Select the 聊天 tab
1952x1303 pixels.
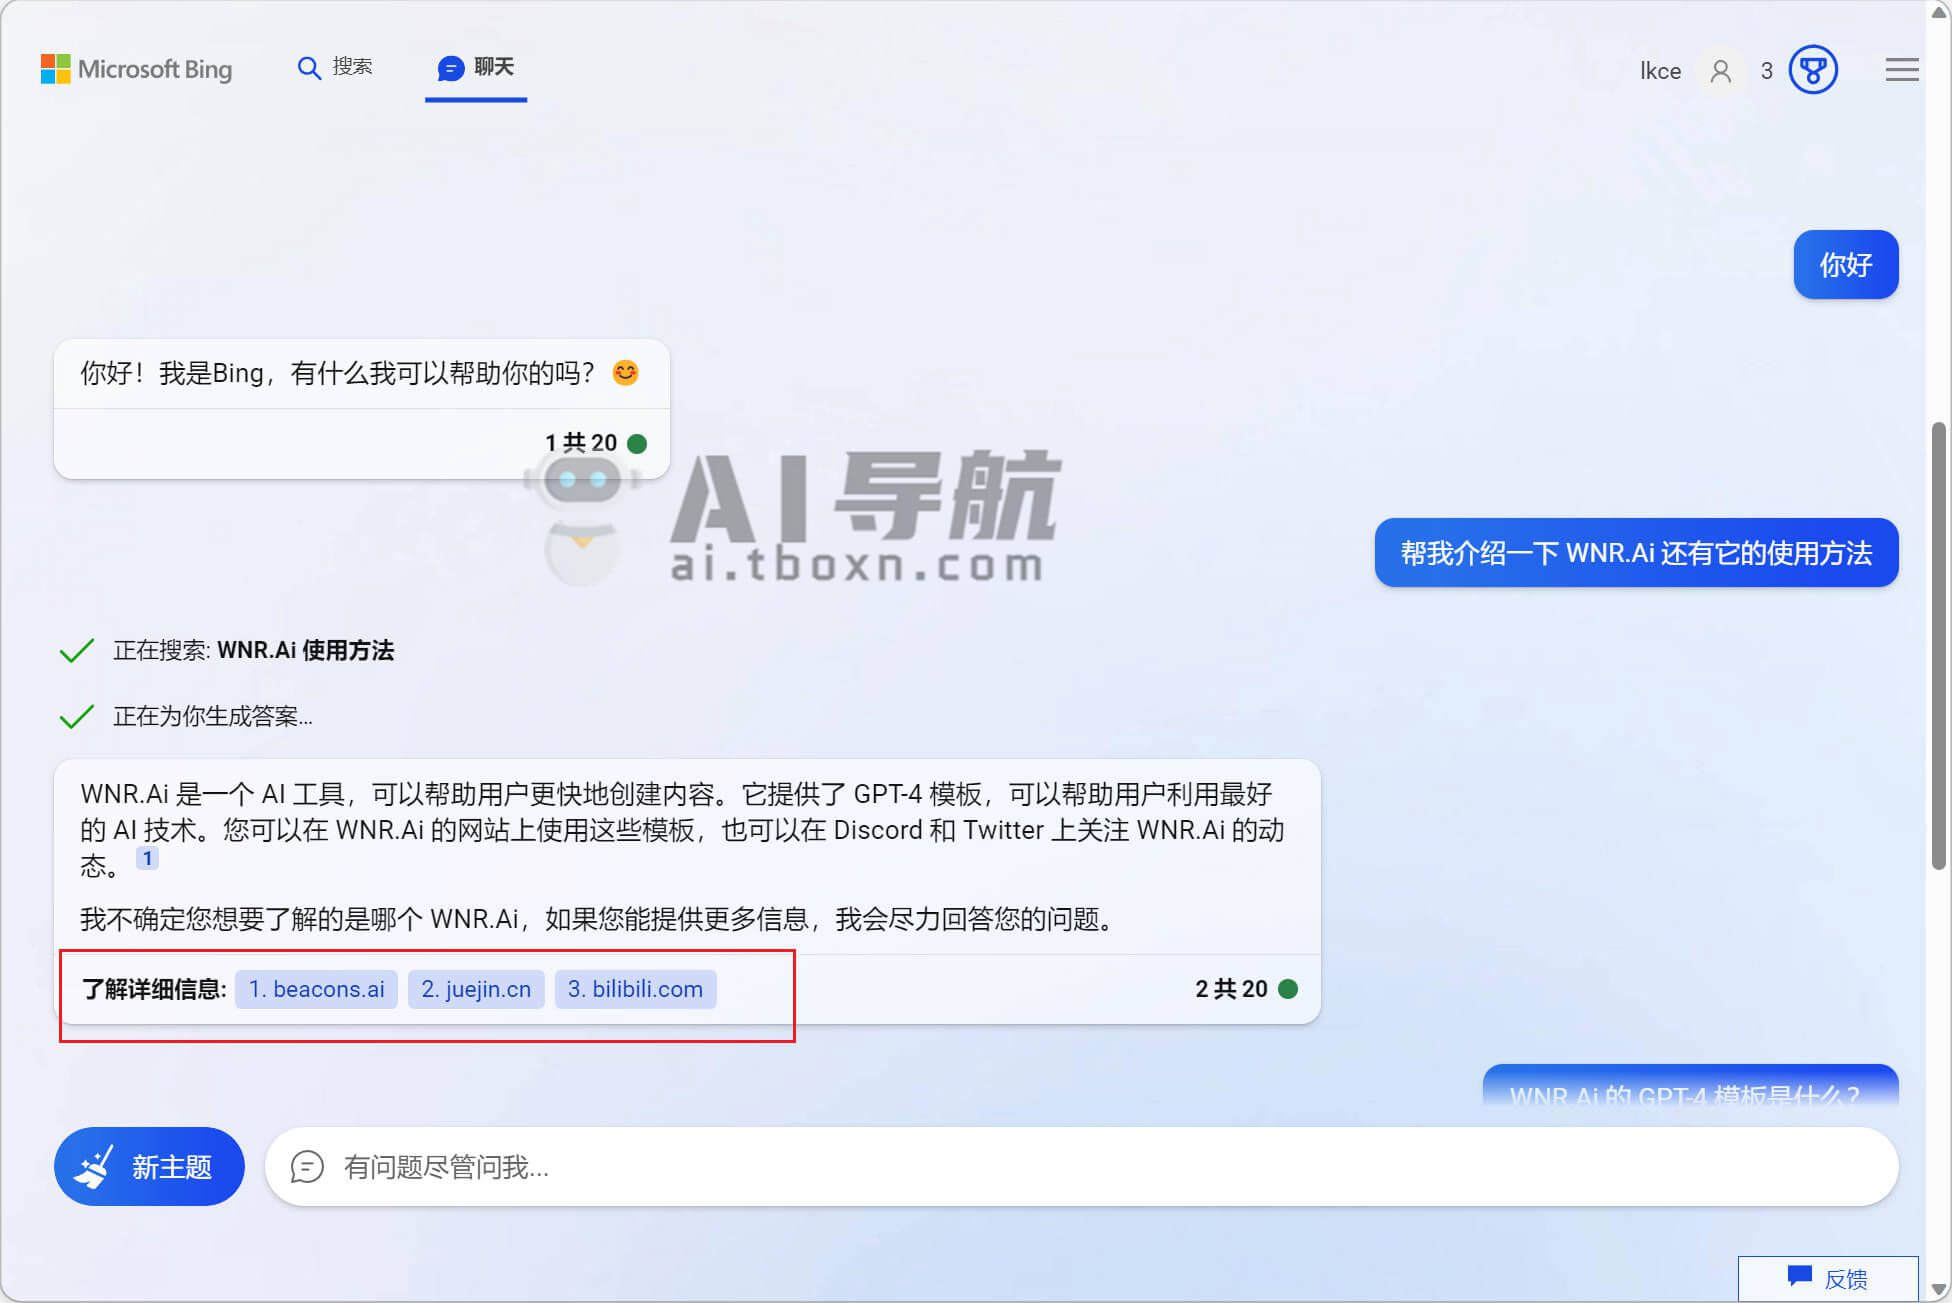[x=493, y=67]
